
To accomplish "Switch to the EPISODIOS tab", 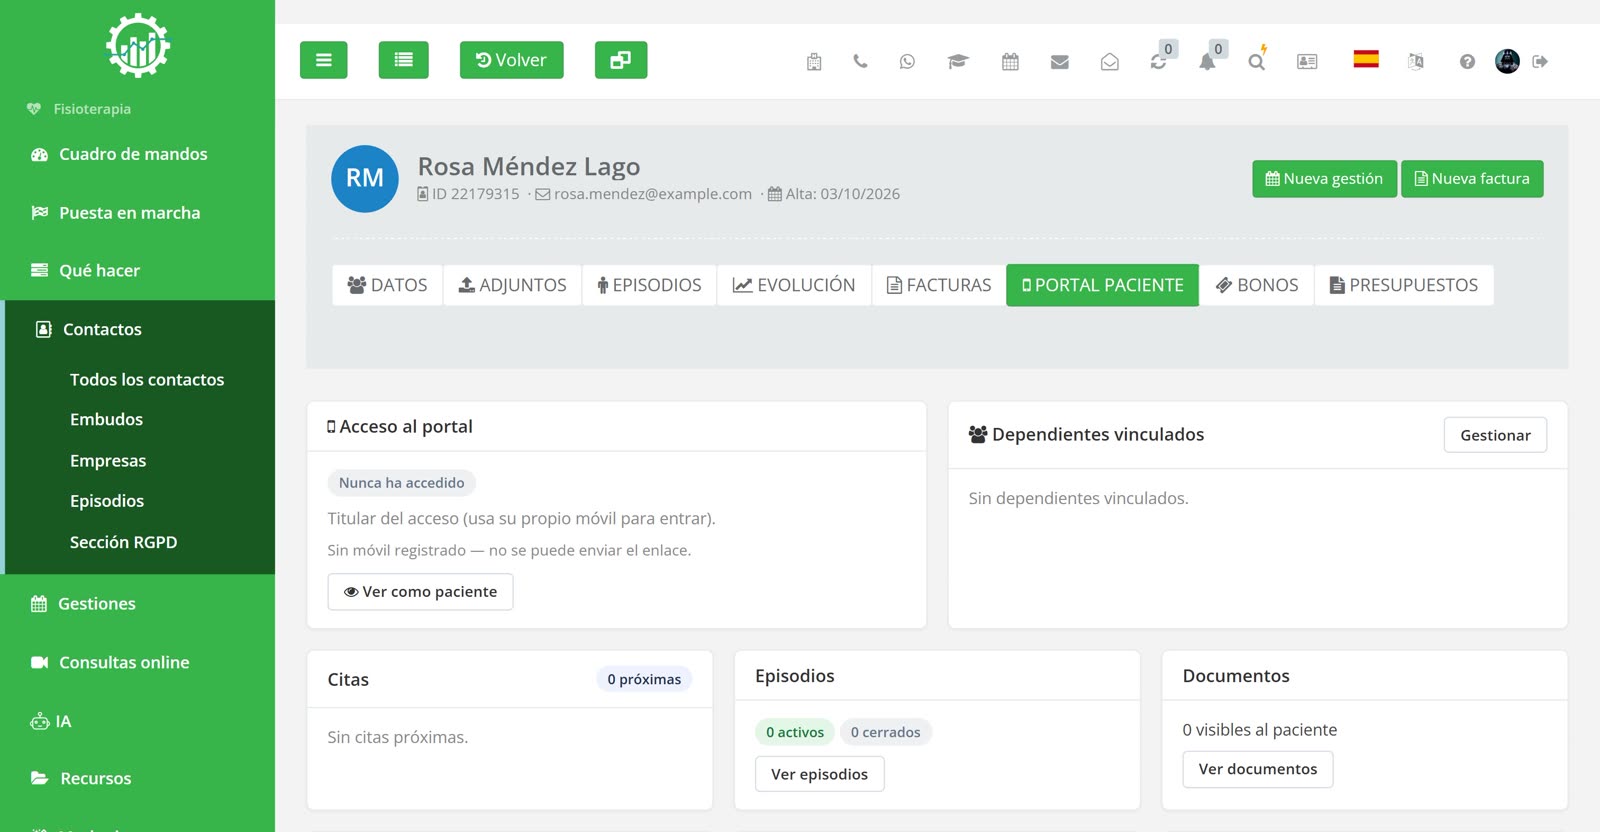I will pyautogui.click(x=649, y=285).
